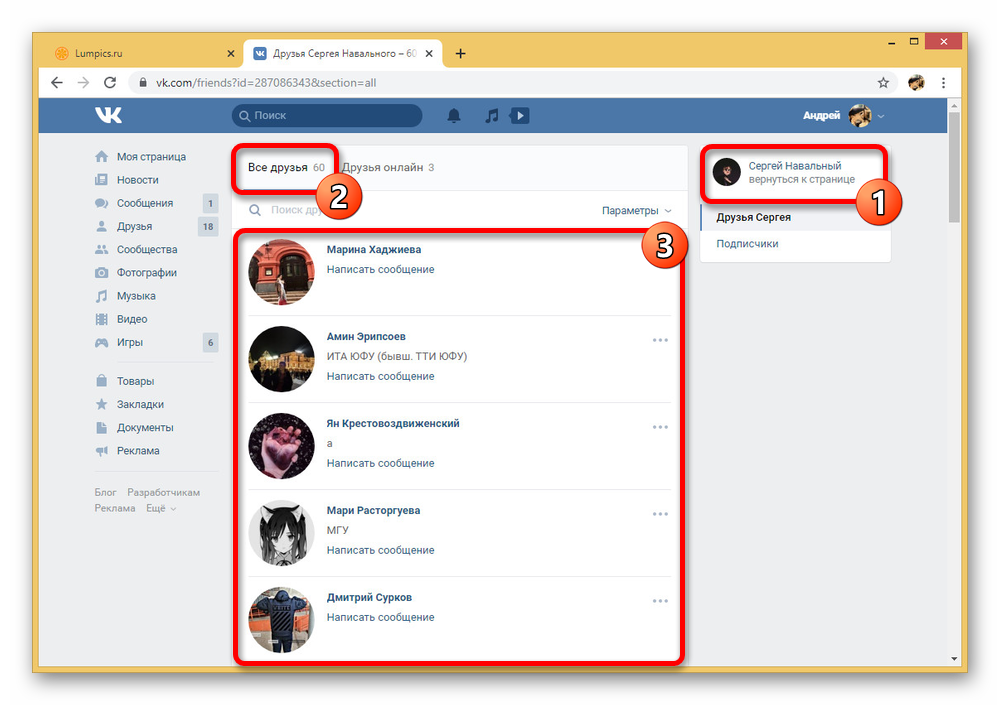This screenshot has height=705, width=1000.
Task: Click the Новости newspaper icon
Action: click(101, 179)
